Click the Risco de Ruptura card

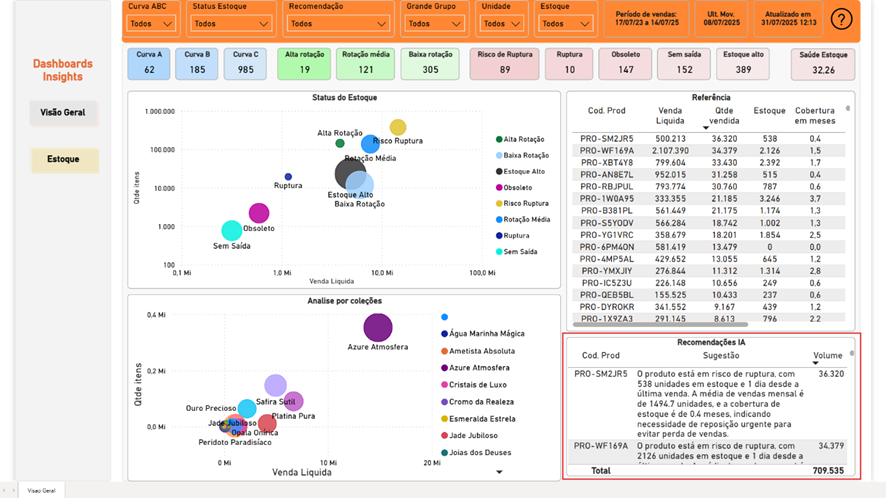pos(504,64)
